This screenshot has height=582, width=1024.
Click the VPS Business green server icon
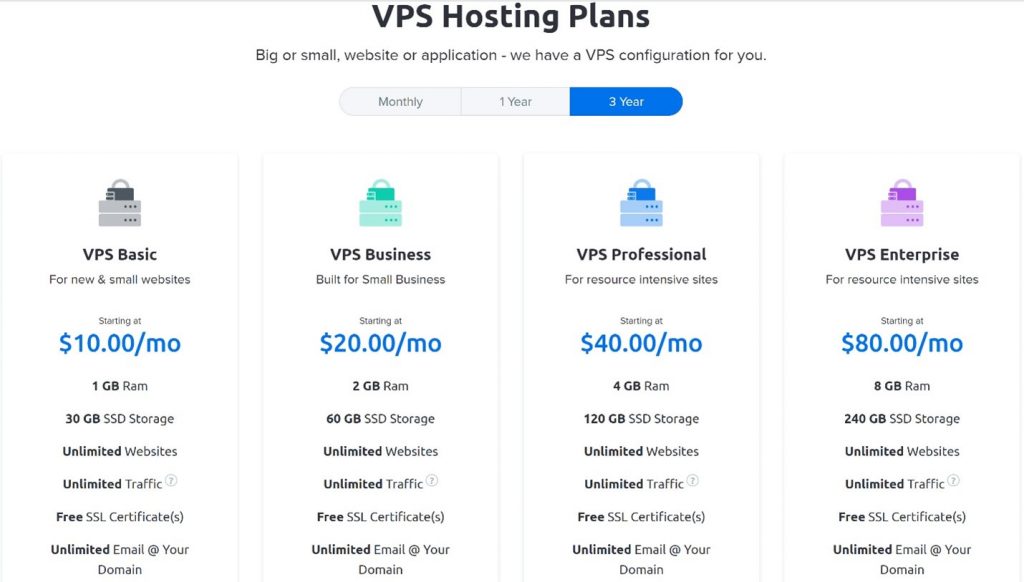tap(381, 202)
